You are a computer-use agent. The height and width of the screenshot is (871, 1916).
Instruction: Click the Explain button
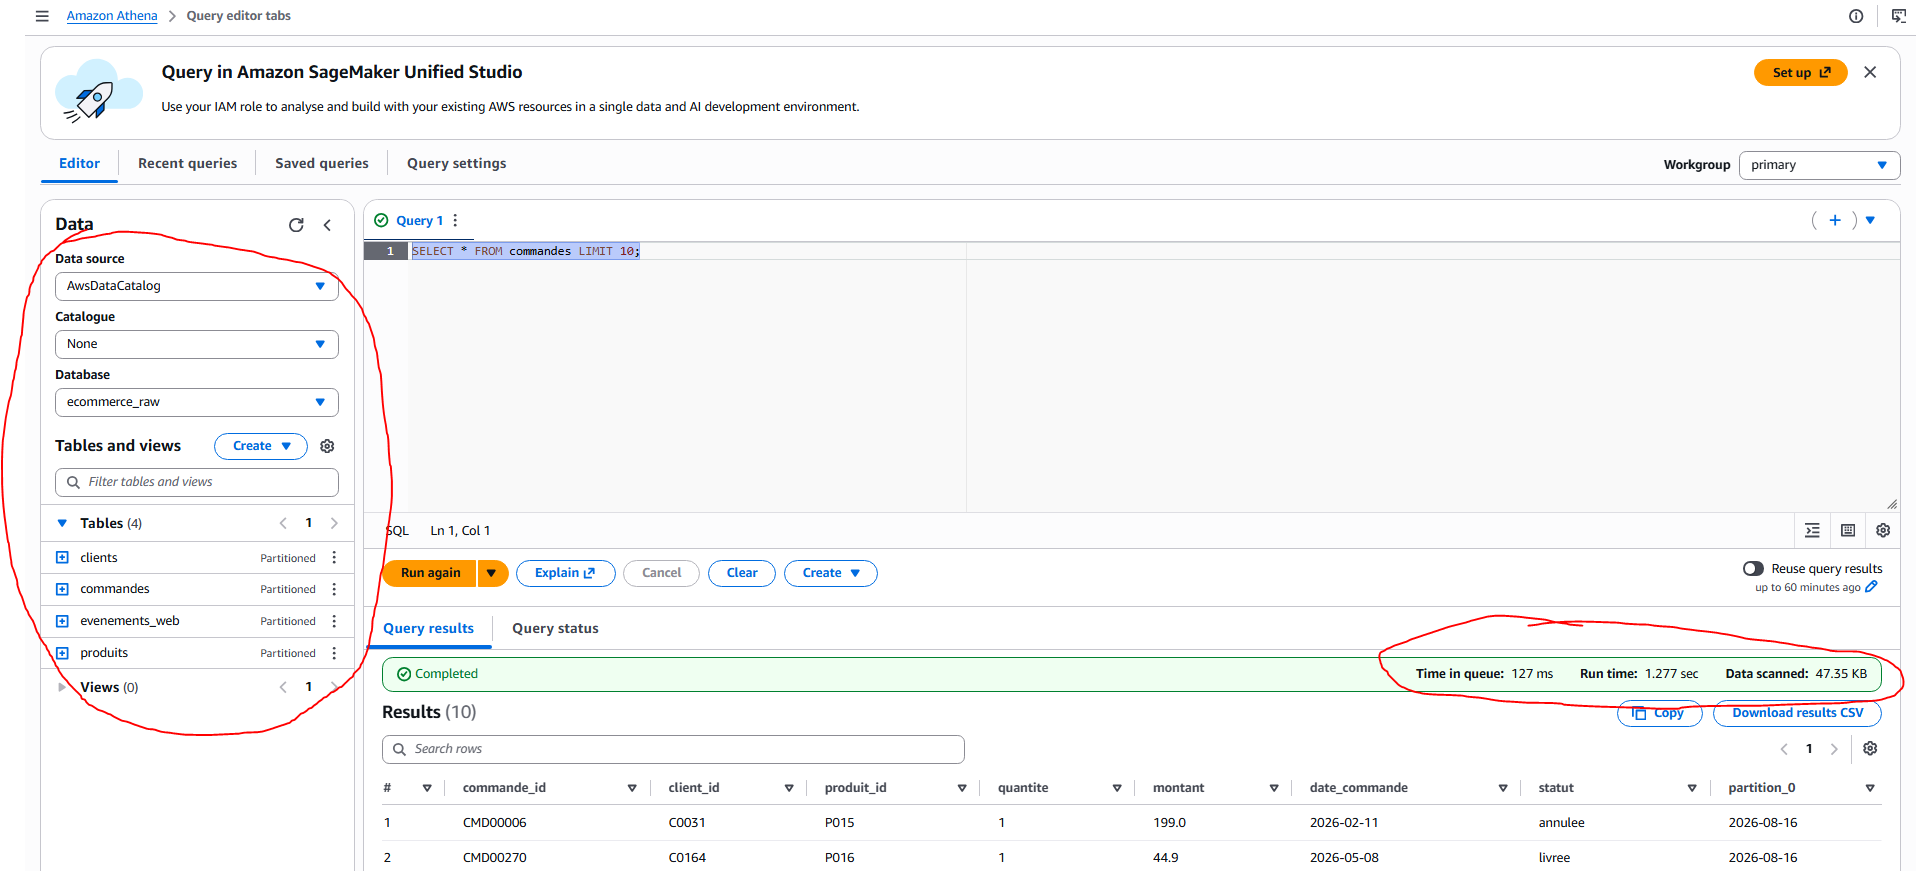pos(565,573)
